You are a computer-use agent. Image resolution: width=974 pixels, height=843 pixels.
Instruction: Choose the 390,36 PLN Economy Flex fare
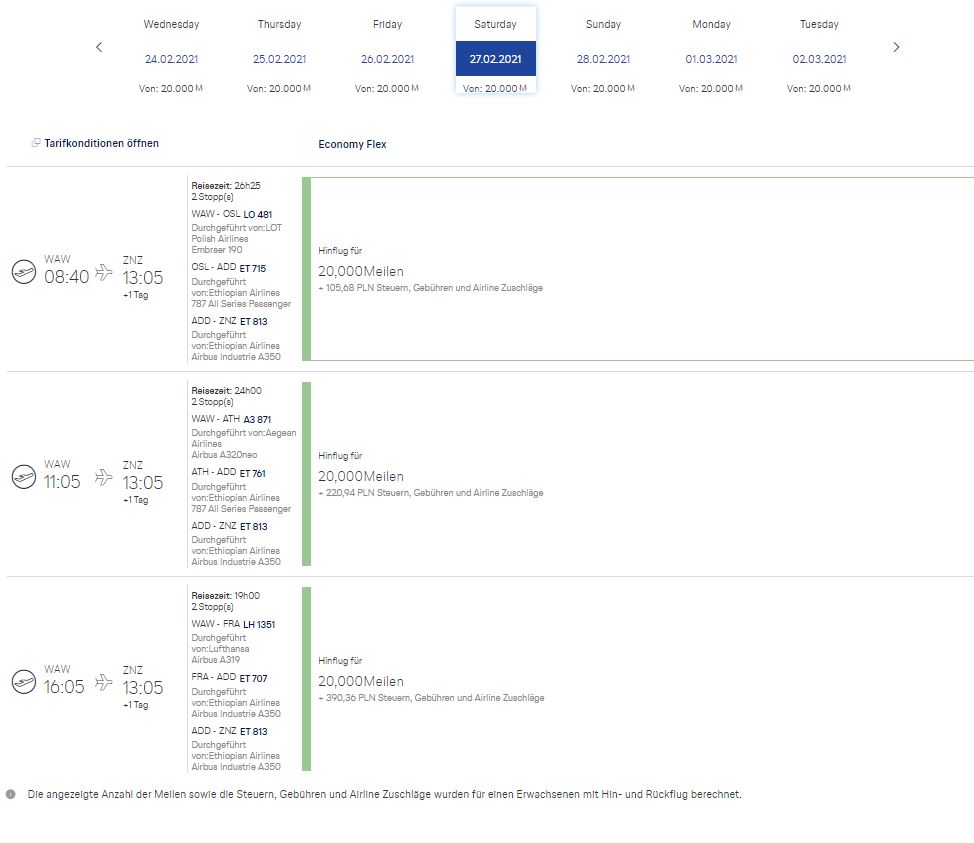coord(638,679)
